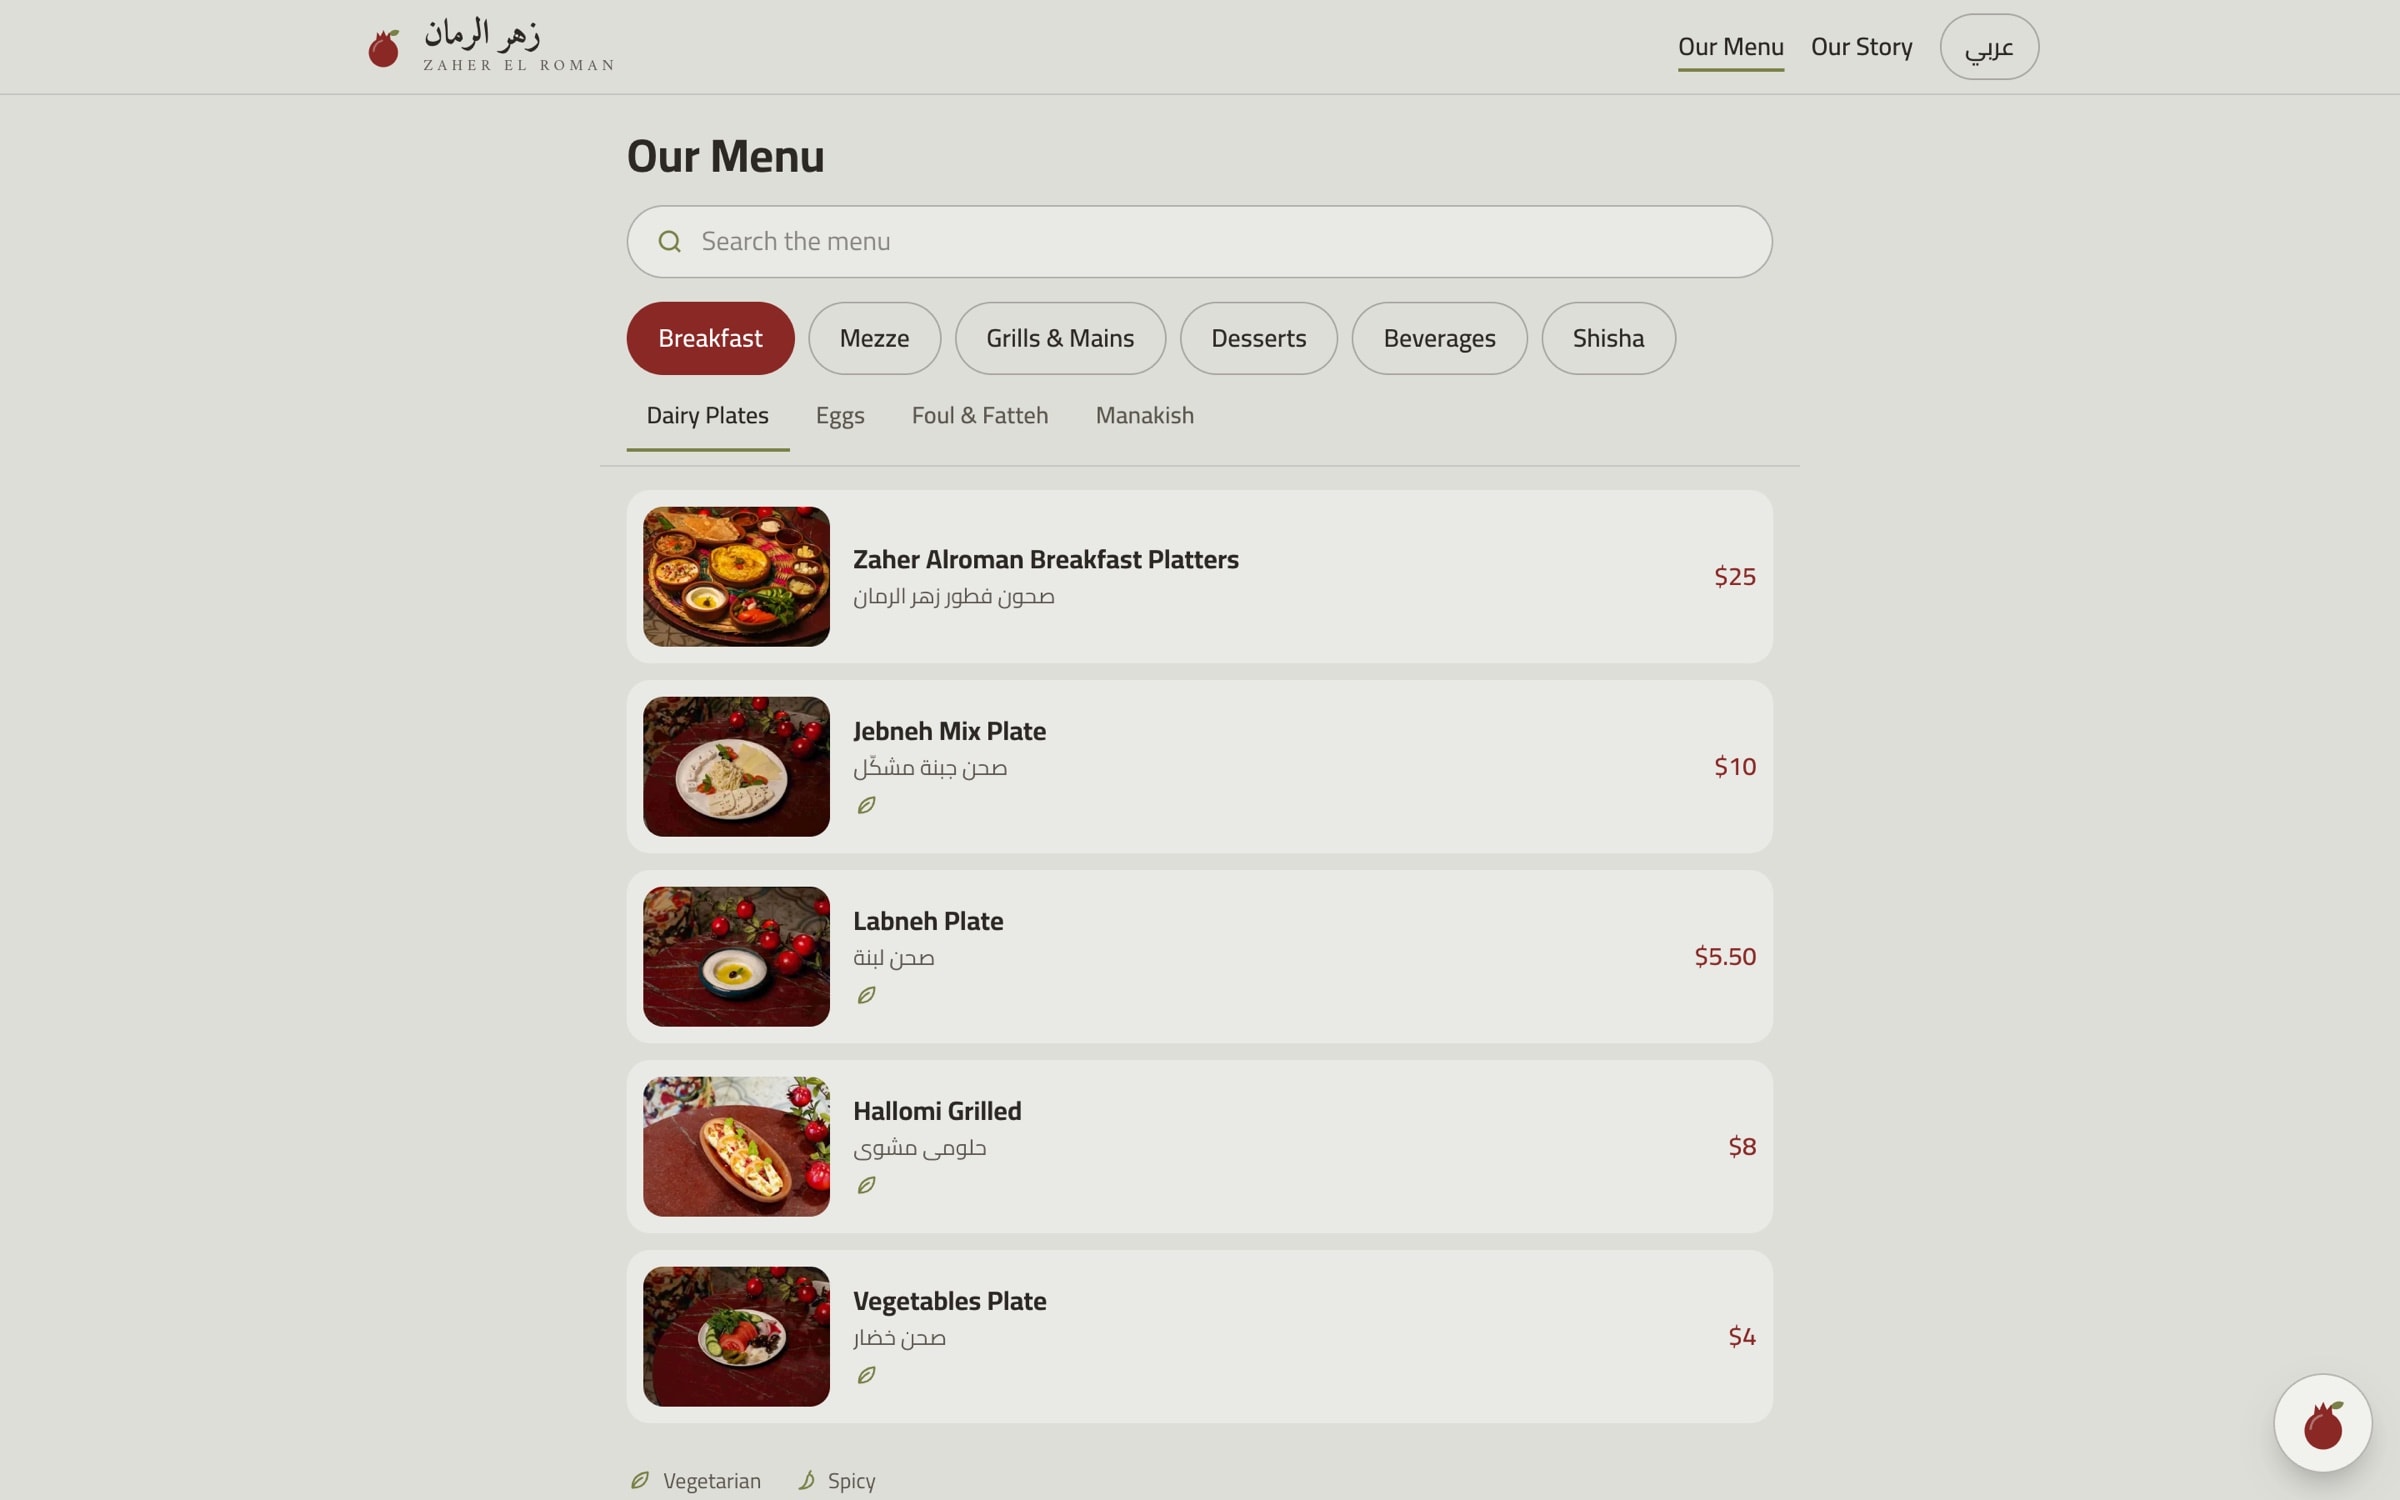Click the $10 price

tap(1734, 766)
